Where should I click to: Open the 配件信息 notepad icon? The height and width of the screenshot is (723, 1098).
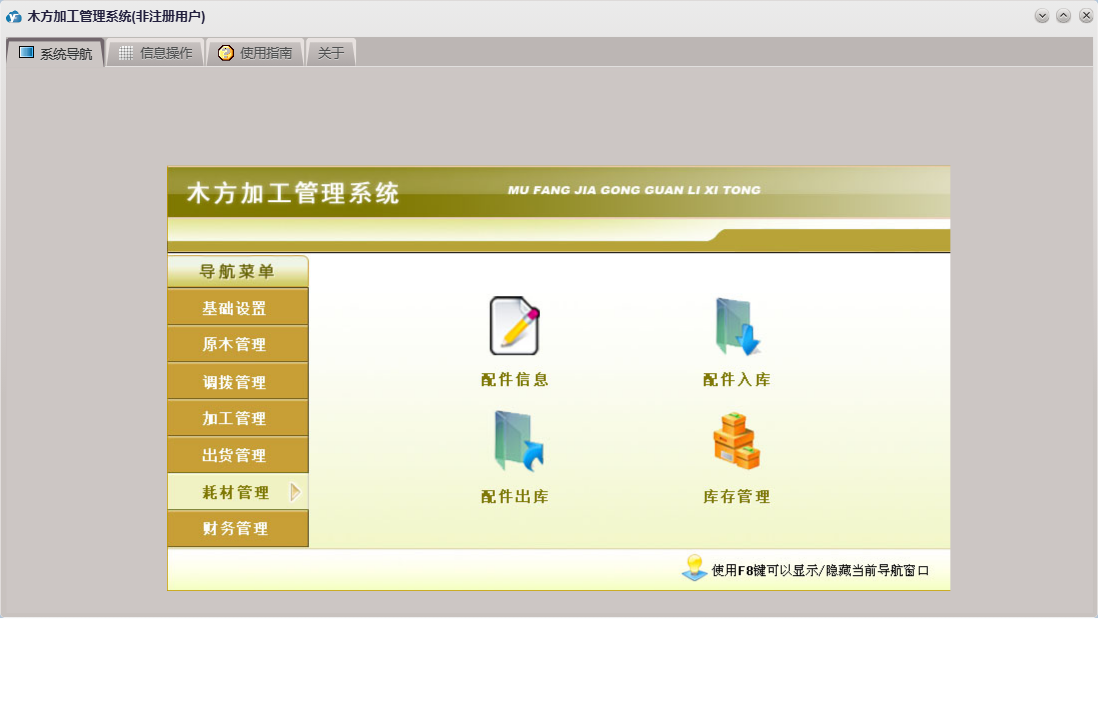(514, 326)
